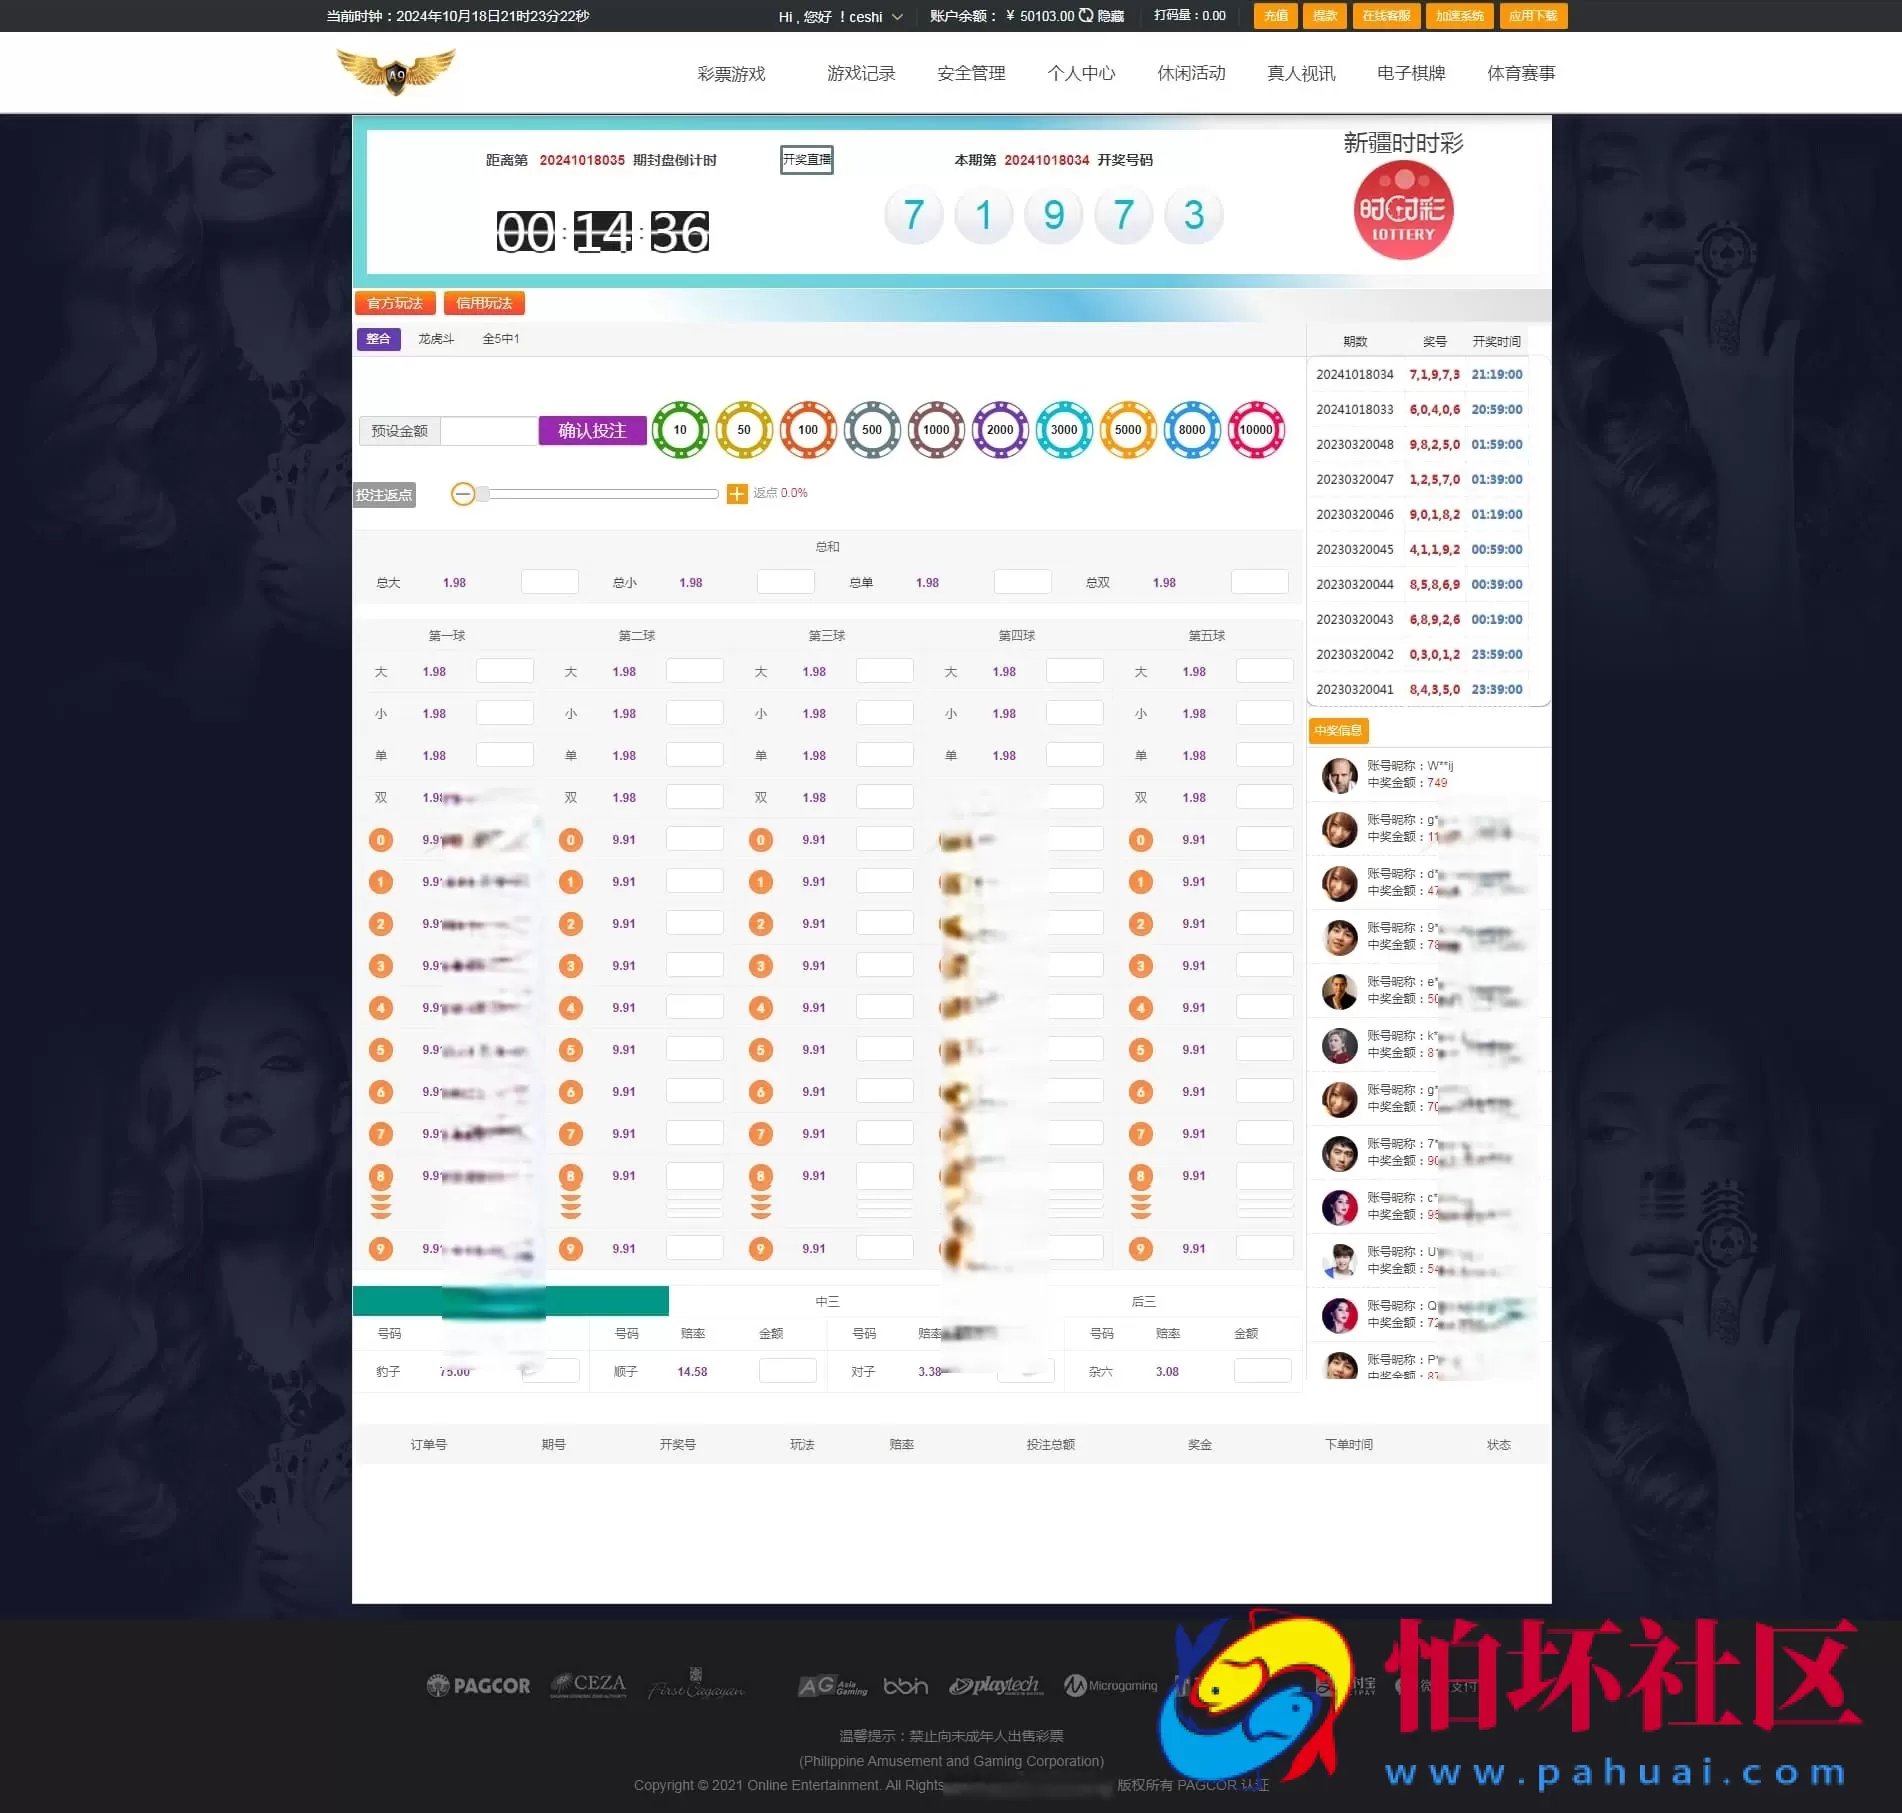Viewport: 1902px width, 1813px height.
Task: Expand the 游戏记录 menu
Action: [861, 72]
